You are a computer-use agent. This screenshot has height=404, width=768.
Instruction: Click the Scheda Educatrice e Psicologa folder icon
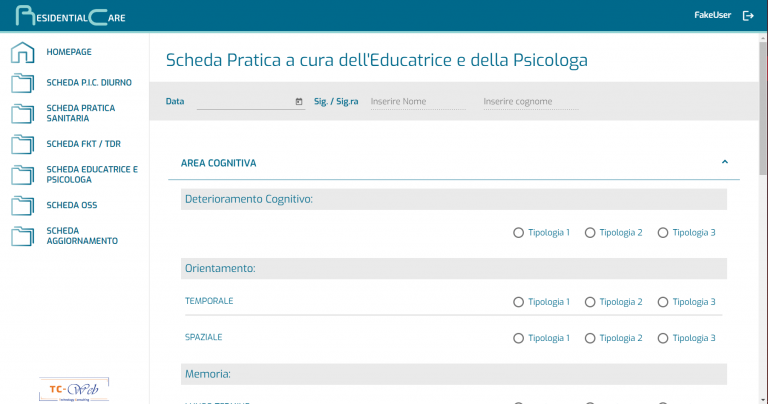[x=22, y=174]
